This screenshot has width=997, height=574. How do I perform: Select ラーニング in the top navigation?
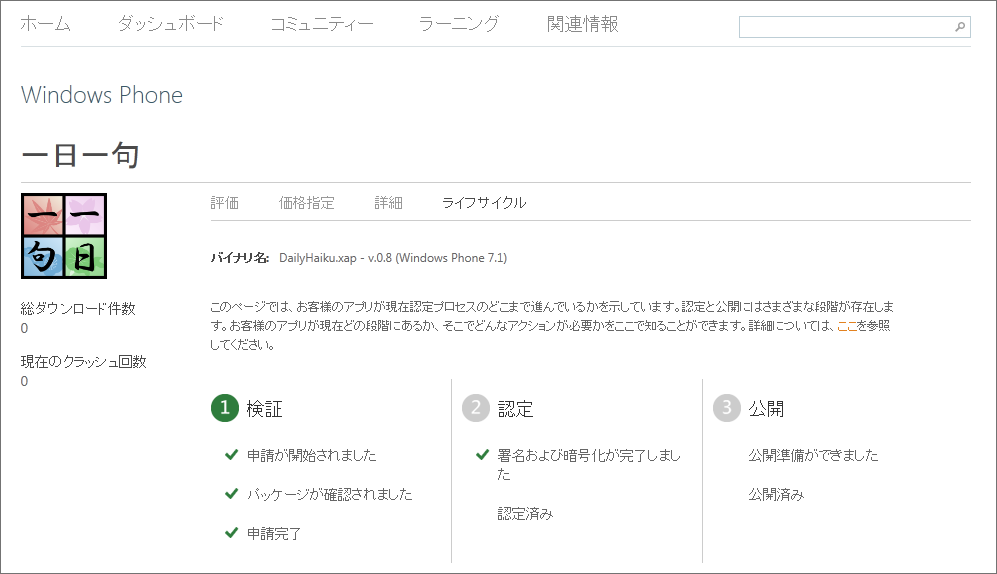pos(459,24)
